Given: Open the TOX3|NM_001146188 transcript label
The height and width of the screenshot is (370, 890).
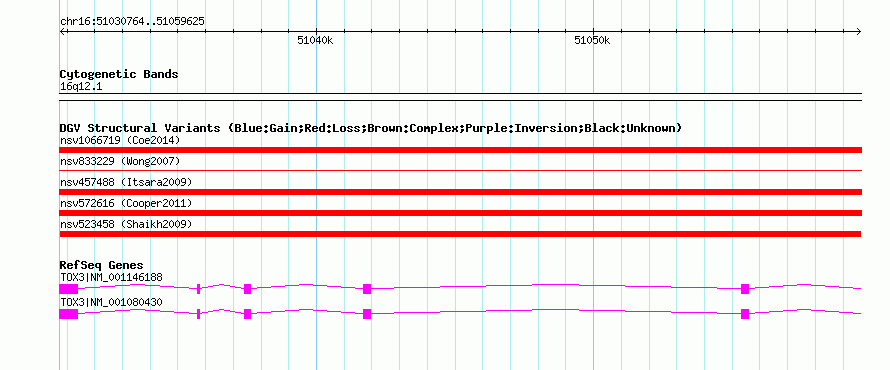Looking at the screenshot, I should [111, 277].
